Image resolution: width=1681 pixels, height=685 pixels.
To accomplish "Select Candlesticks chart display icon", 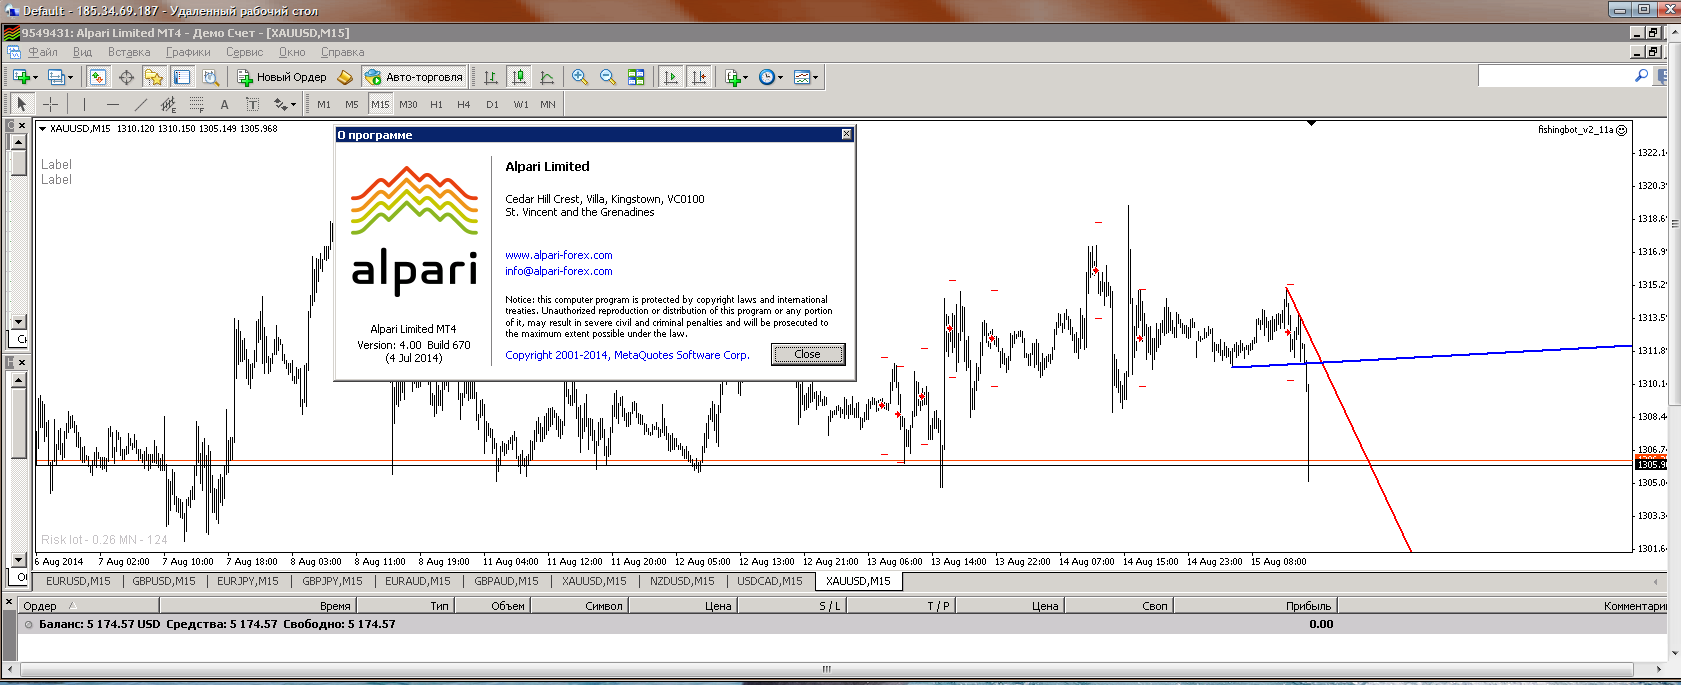I will tap(519, 77).
